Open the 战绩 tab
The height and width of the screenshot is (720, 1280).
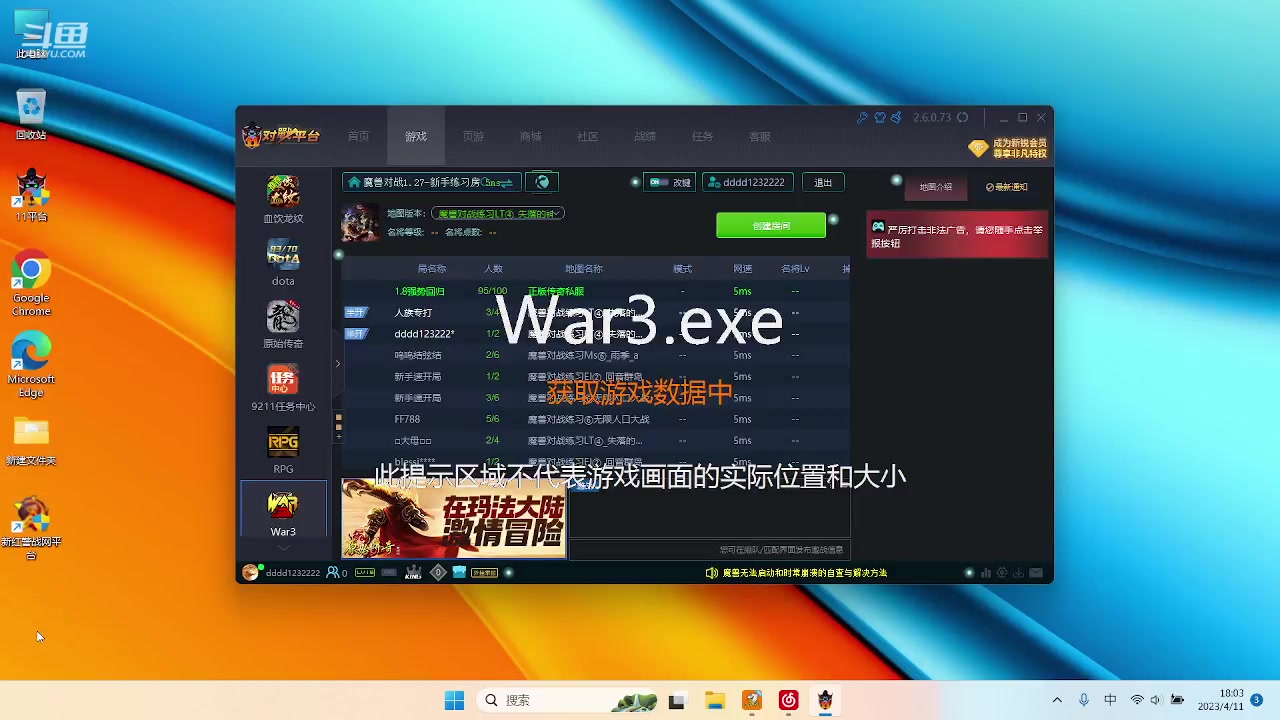click(645, 137)
